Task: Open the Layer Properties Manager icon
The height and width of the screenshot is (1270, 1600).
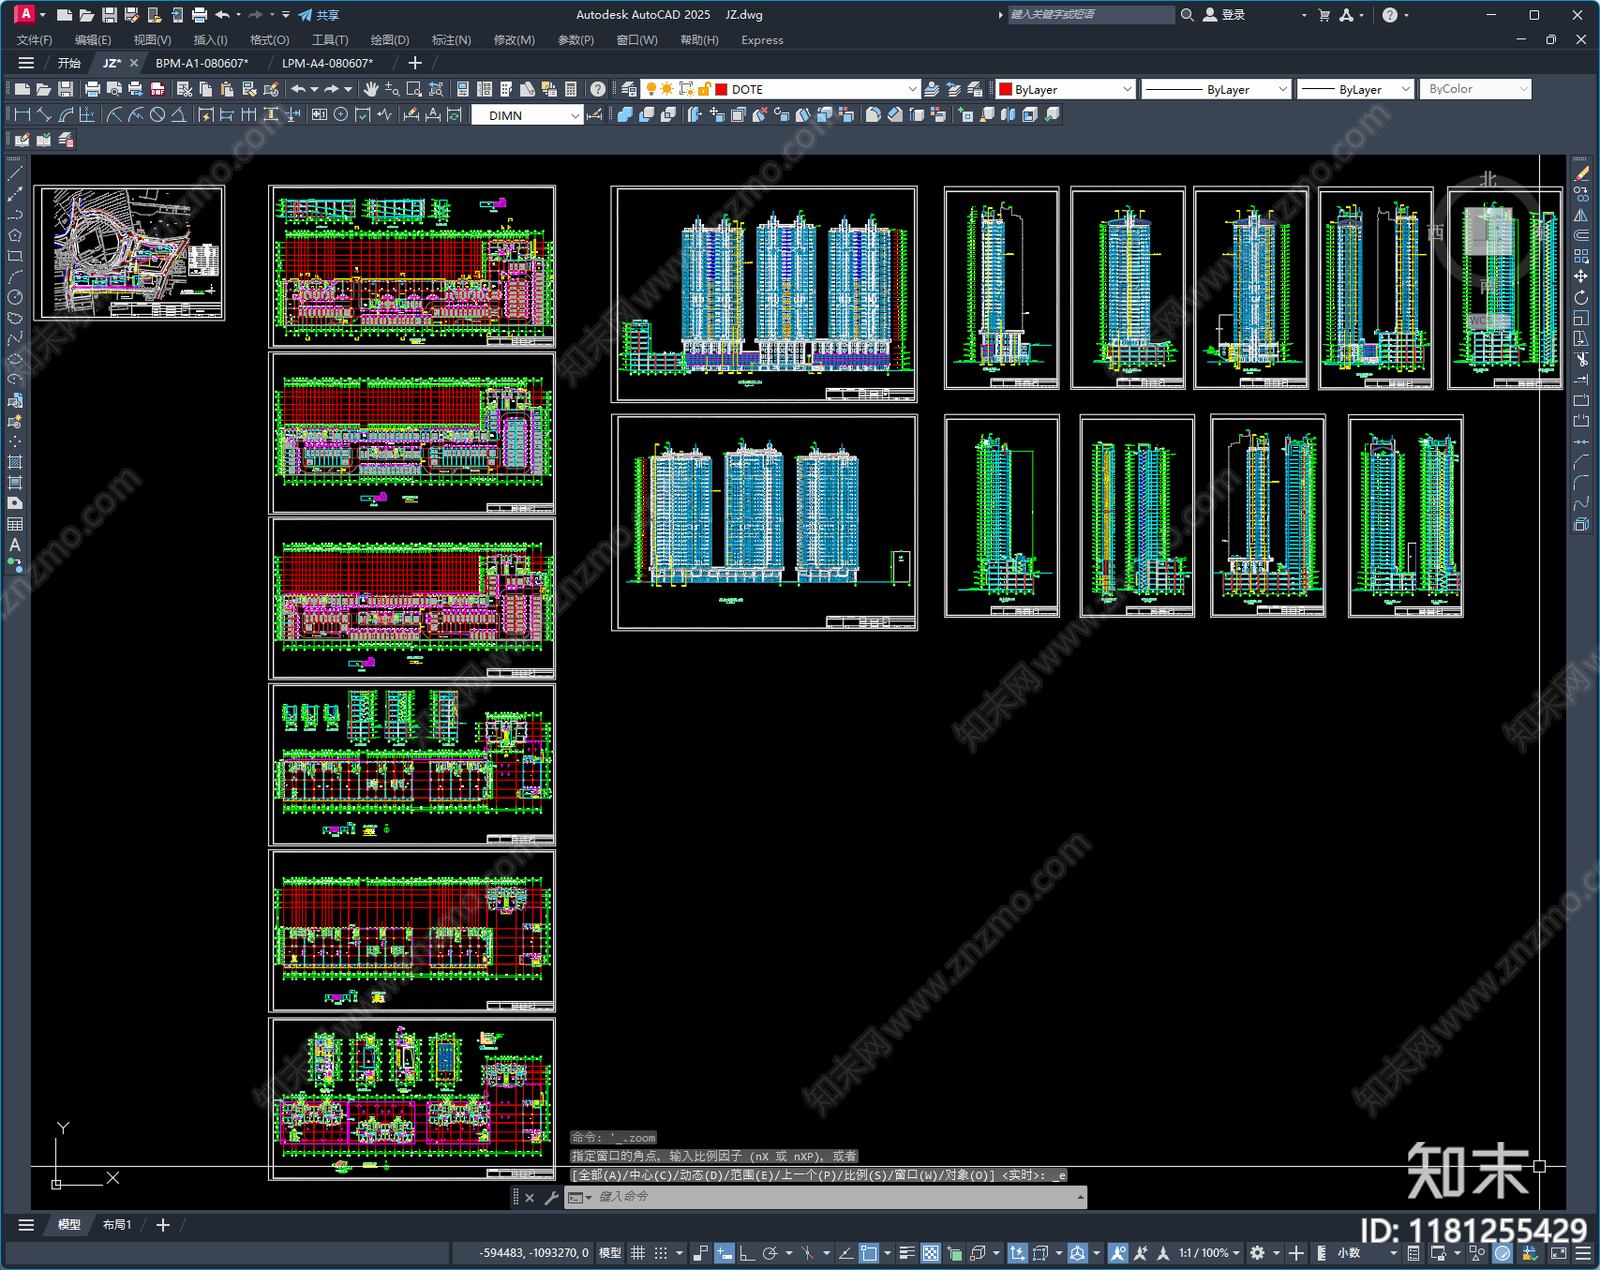Action: tap(628, 89)
